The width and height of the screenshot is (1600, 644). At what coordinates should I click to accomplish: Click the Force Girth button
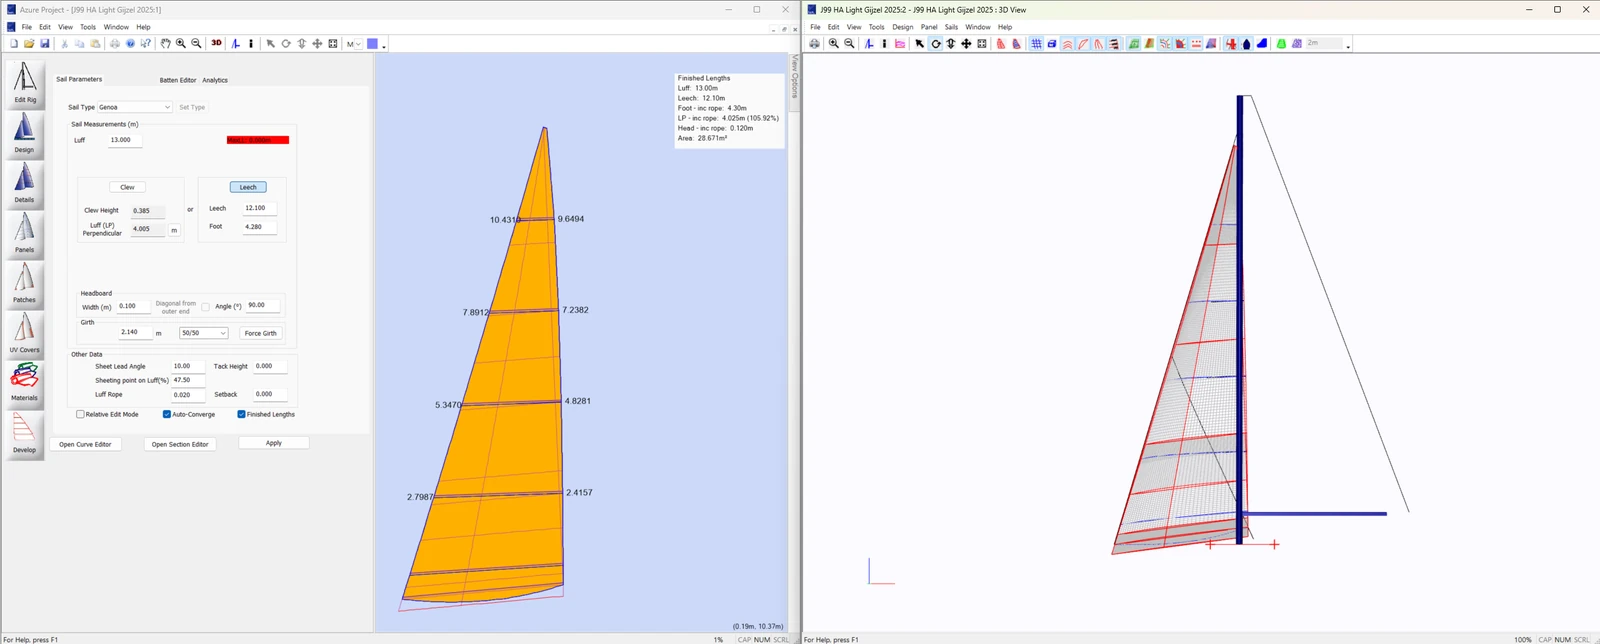click(261, 333)
